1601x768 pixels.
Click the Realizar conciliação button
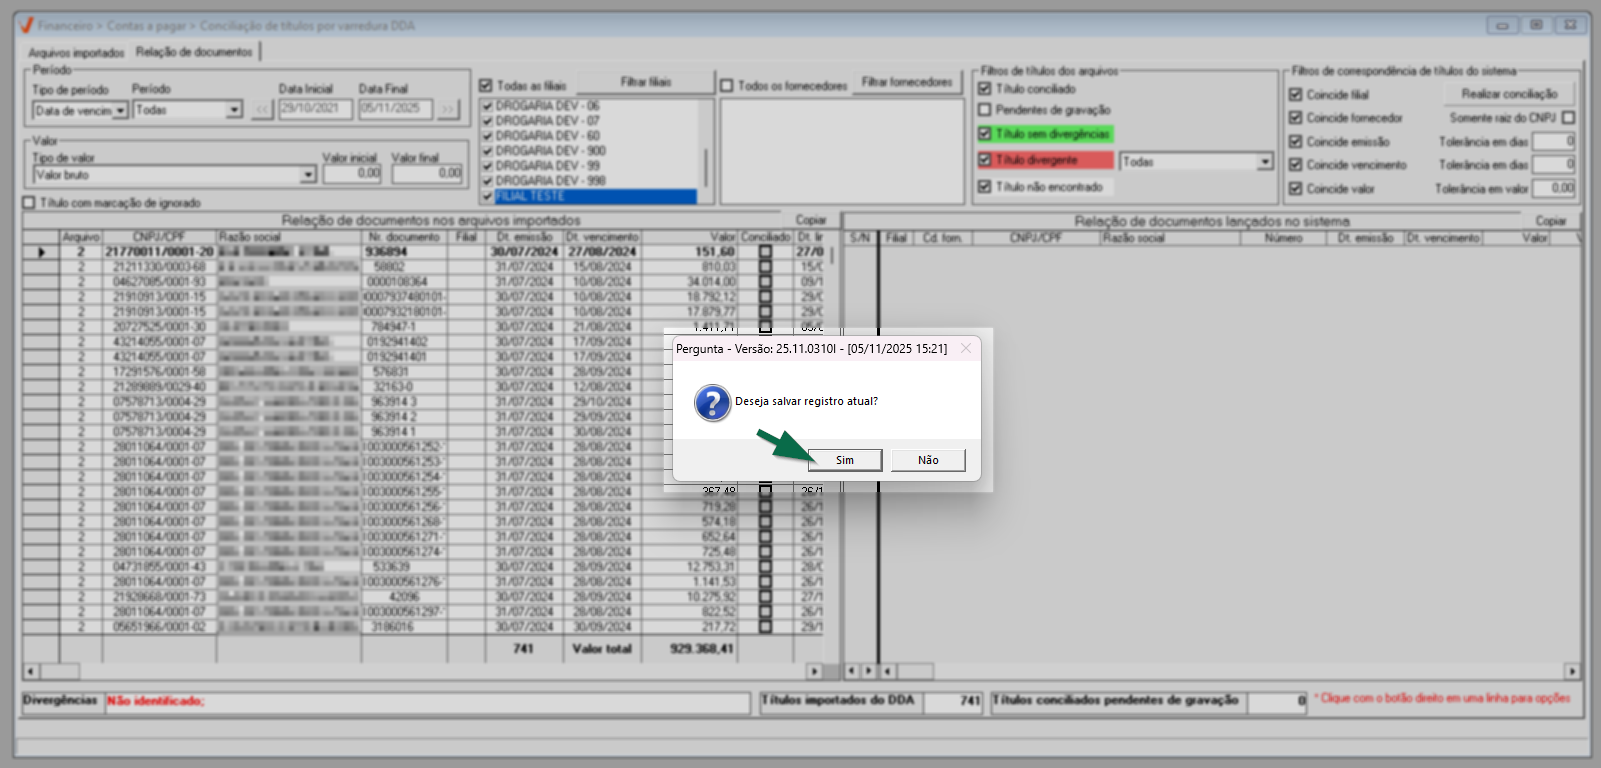pos(1509,94)
